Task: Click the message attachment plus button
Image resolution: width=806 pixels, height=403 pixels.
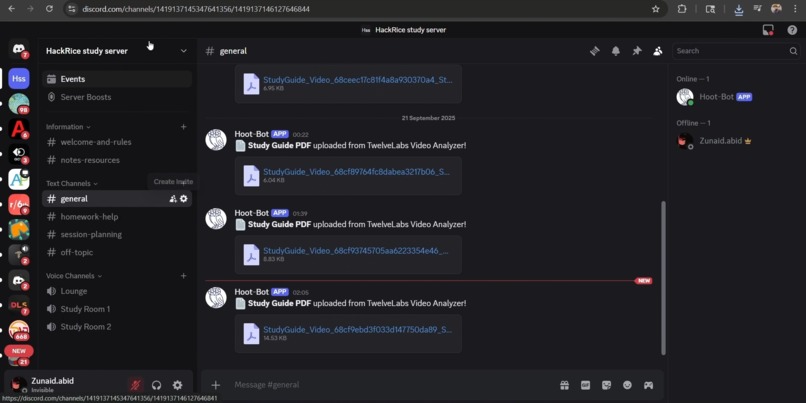Action: (x=216, y=385)
